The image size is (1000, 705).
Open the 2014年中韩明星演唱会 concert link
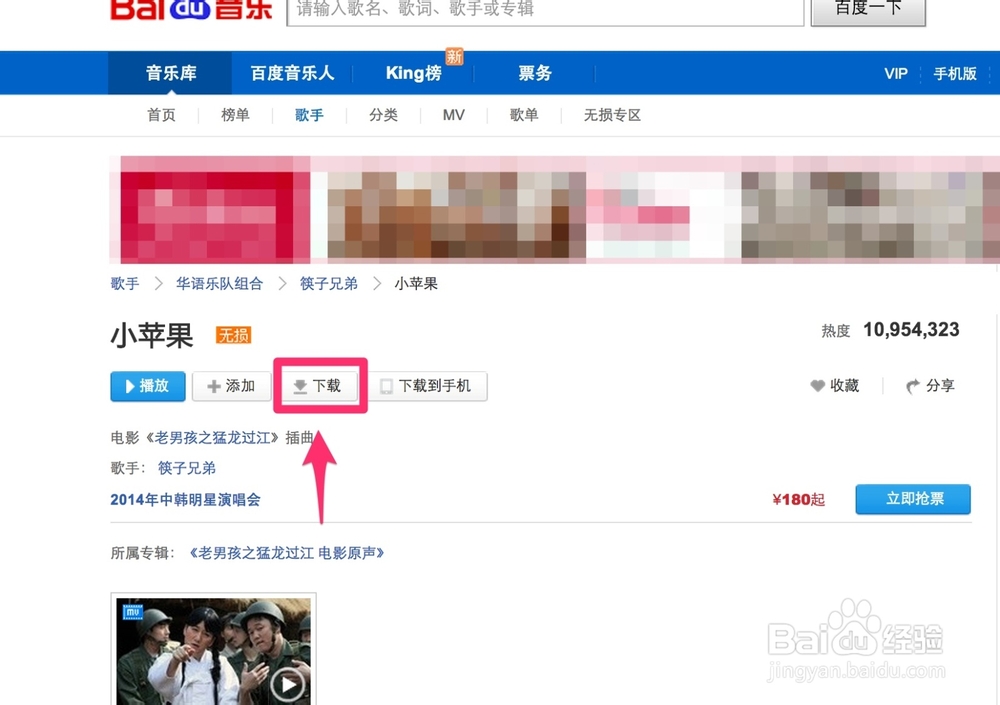(x=185, y=500)
